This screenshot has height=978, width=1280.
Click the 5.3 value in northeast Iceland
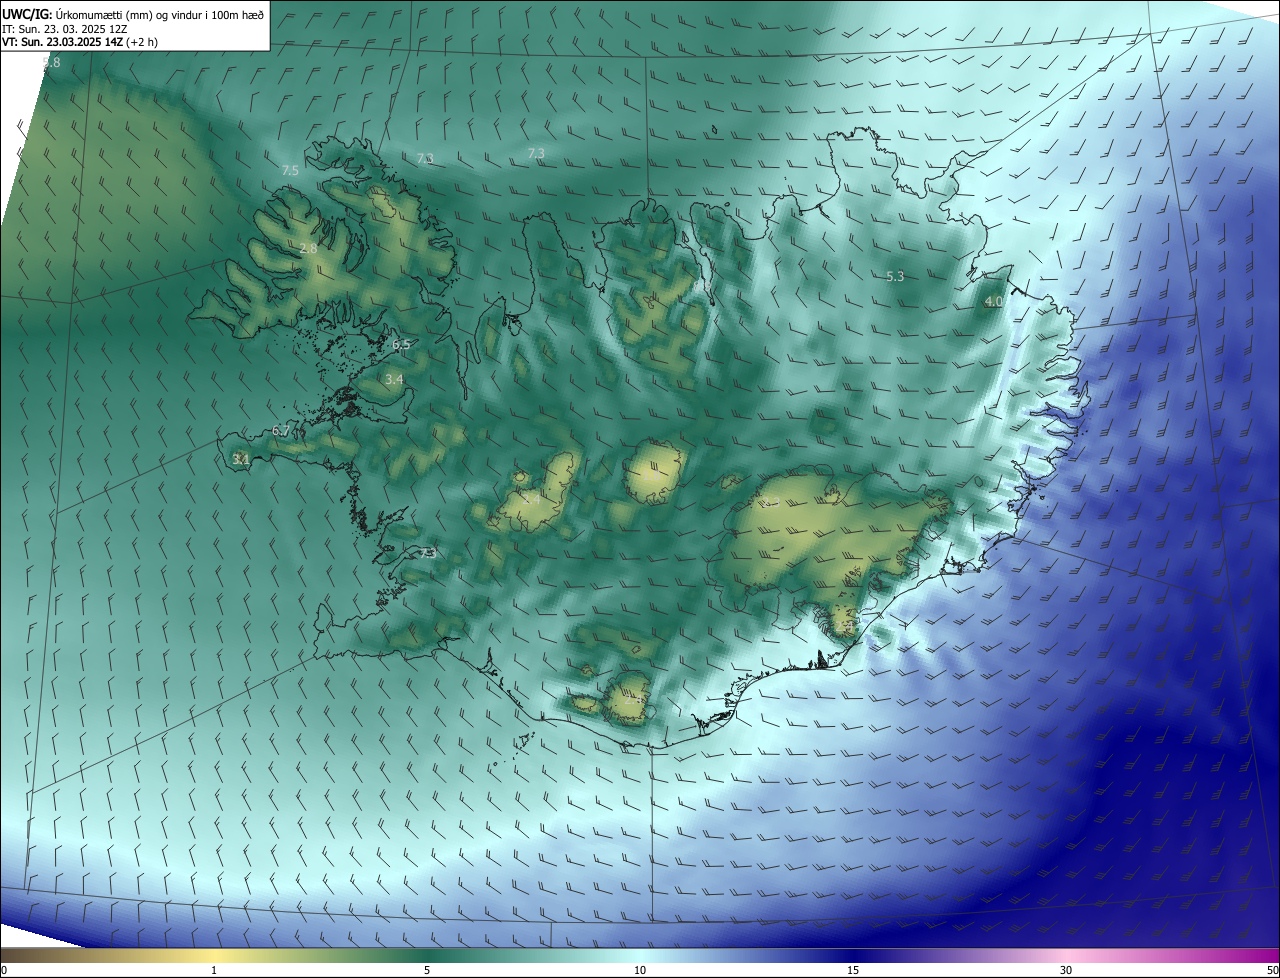pyautogui.click(x=895, y=277)
